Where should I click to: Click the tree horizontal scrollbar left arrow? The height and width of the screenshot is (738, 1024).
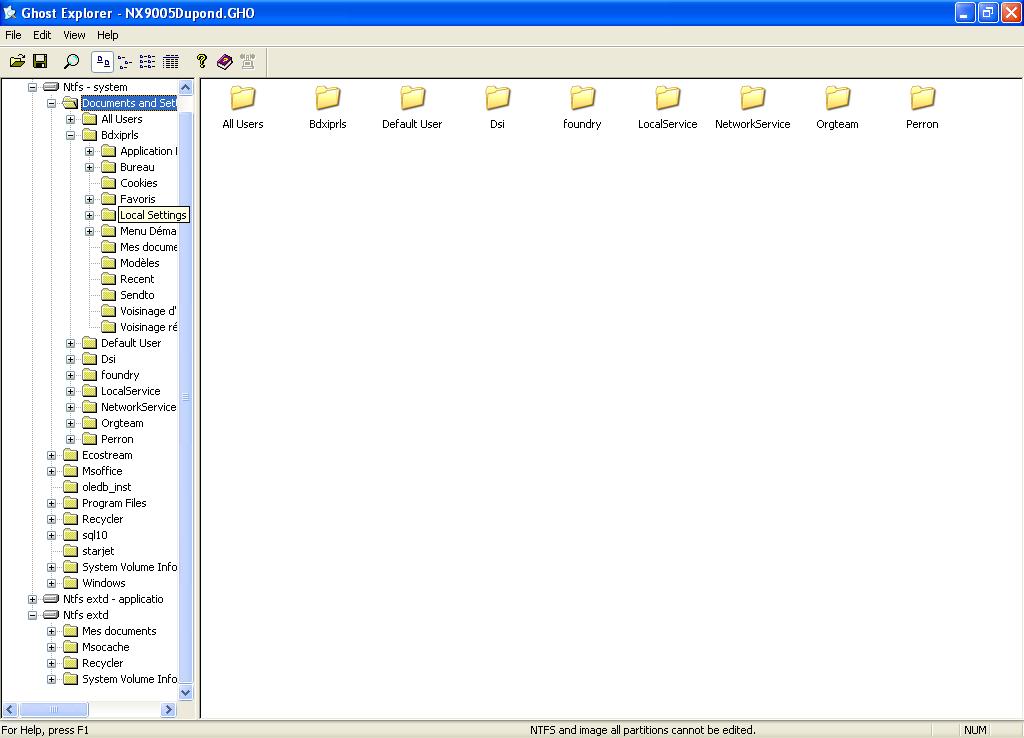(x=10, y=709)
